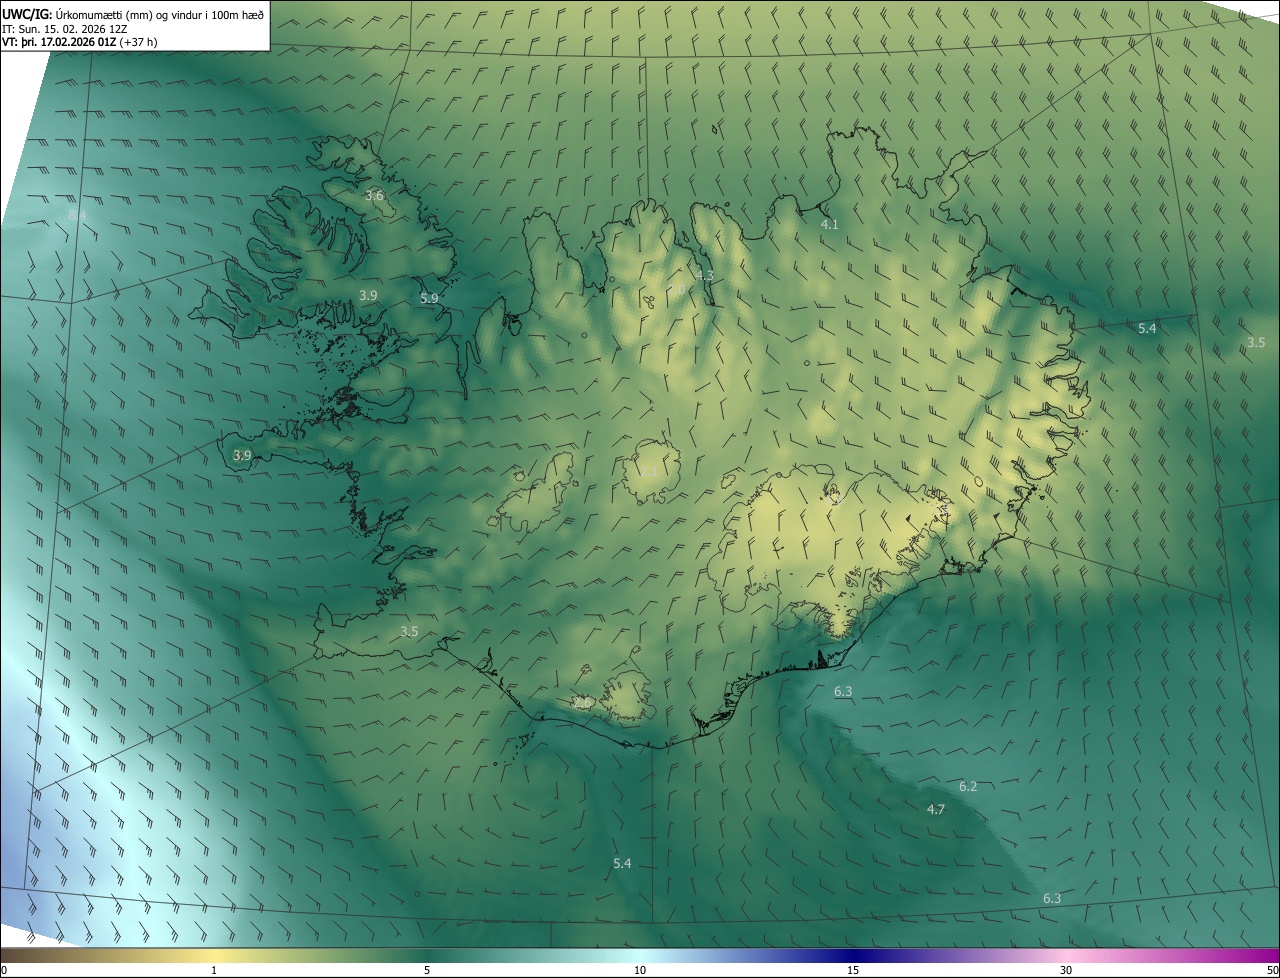Select the "30" tick on the color scale
The height and width of the screenshot is (978, 1280).
point(1066,970)
